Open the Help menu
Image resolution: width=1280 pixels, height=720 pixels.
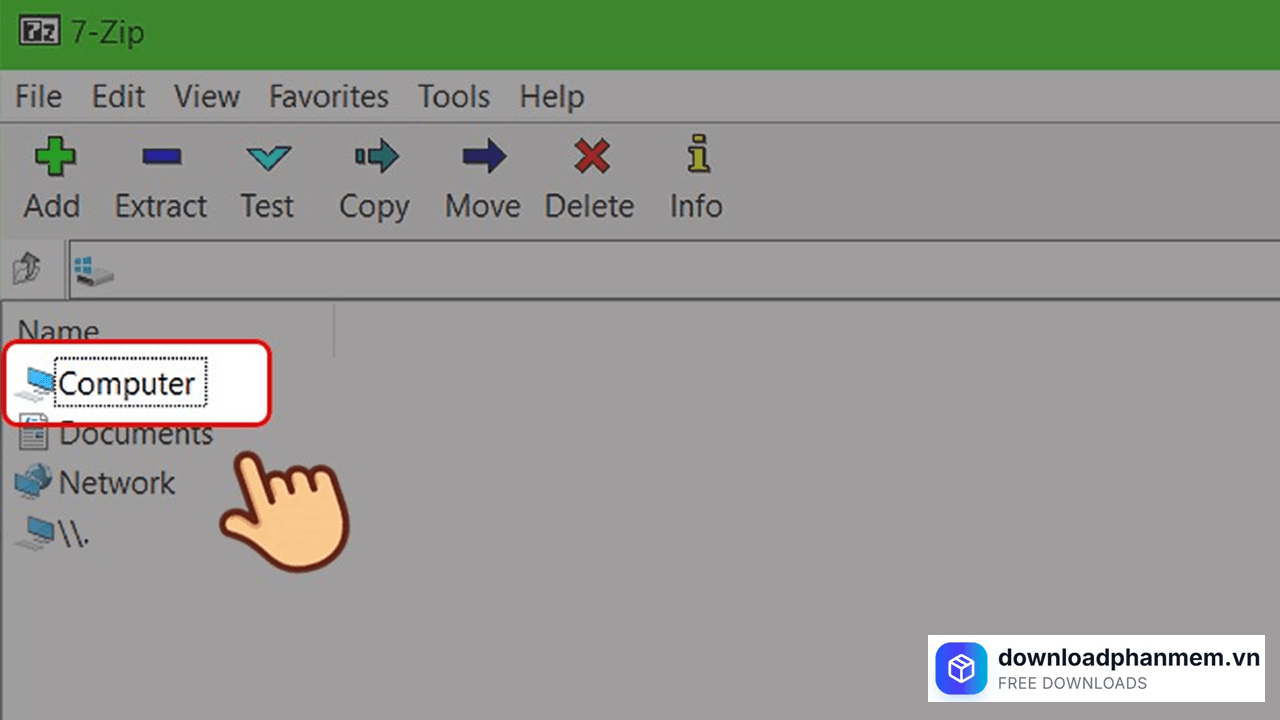[551, 97]
